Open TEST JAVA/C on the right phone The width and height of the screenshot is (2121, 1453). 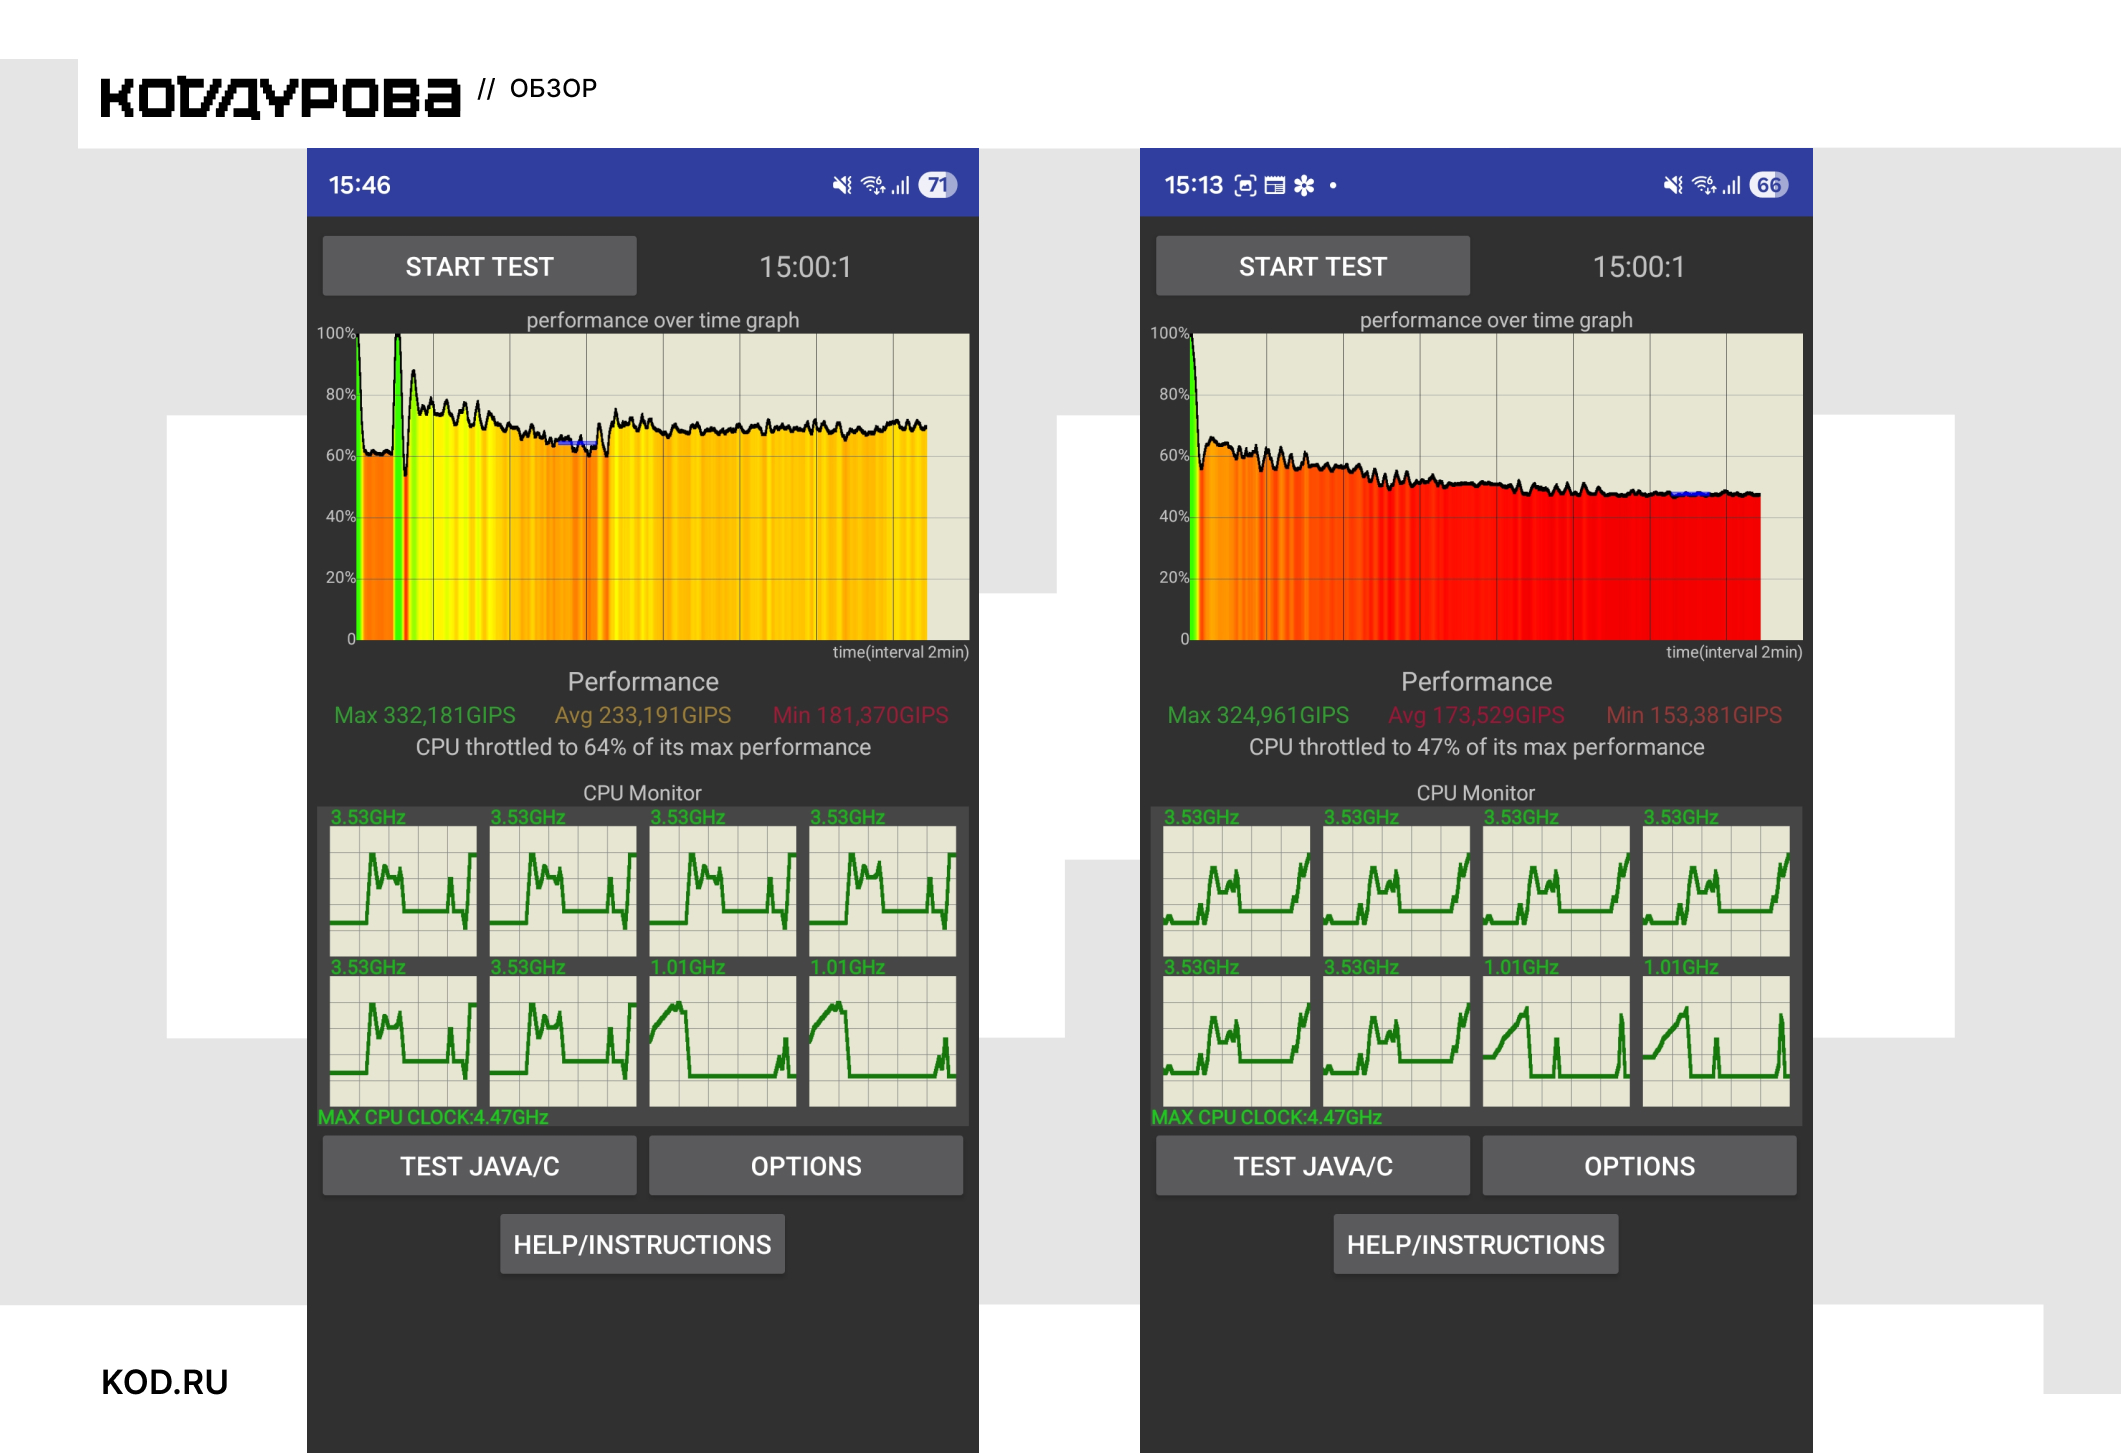tap(1312, 1166)
